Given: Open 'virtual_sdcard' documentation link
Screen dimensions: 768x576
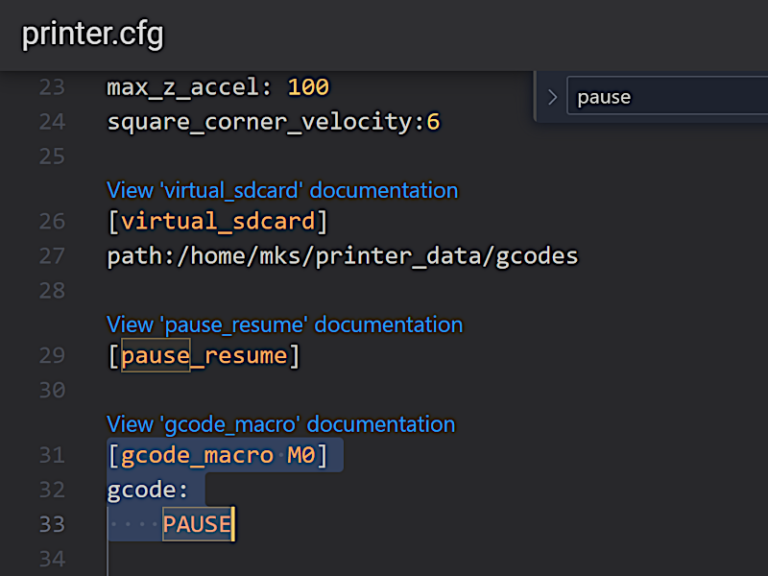Looking at the screenshot, I should click(x=283, y=190).
